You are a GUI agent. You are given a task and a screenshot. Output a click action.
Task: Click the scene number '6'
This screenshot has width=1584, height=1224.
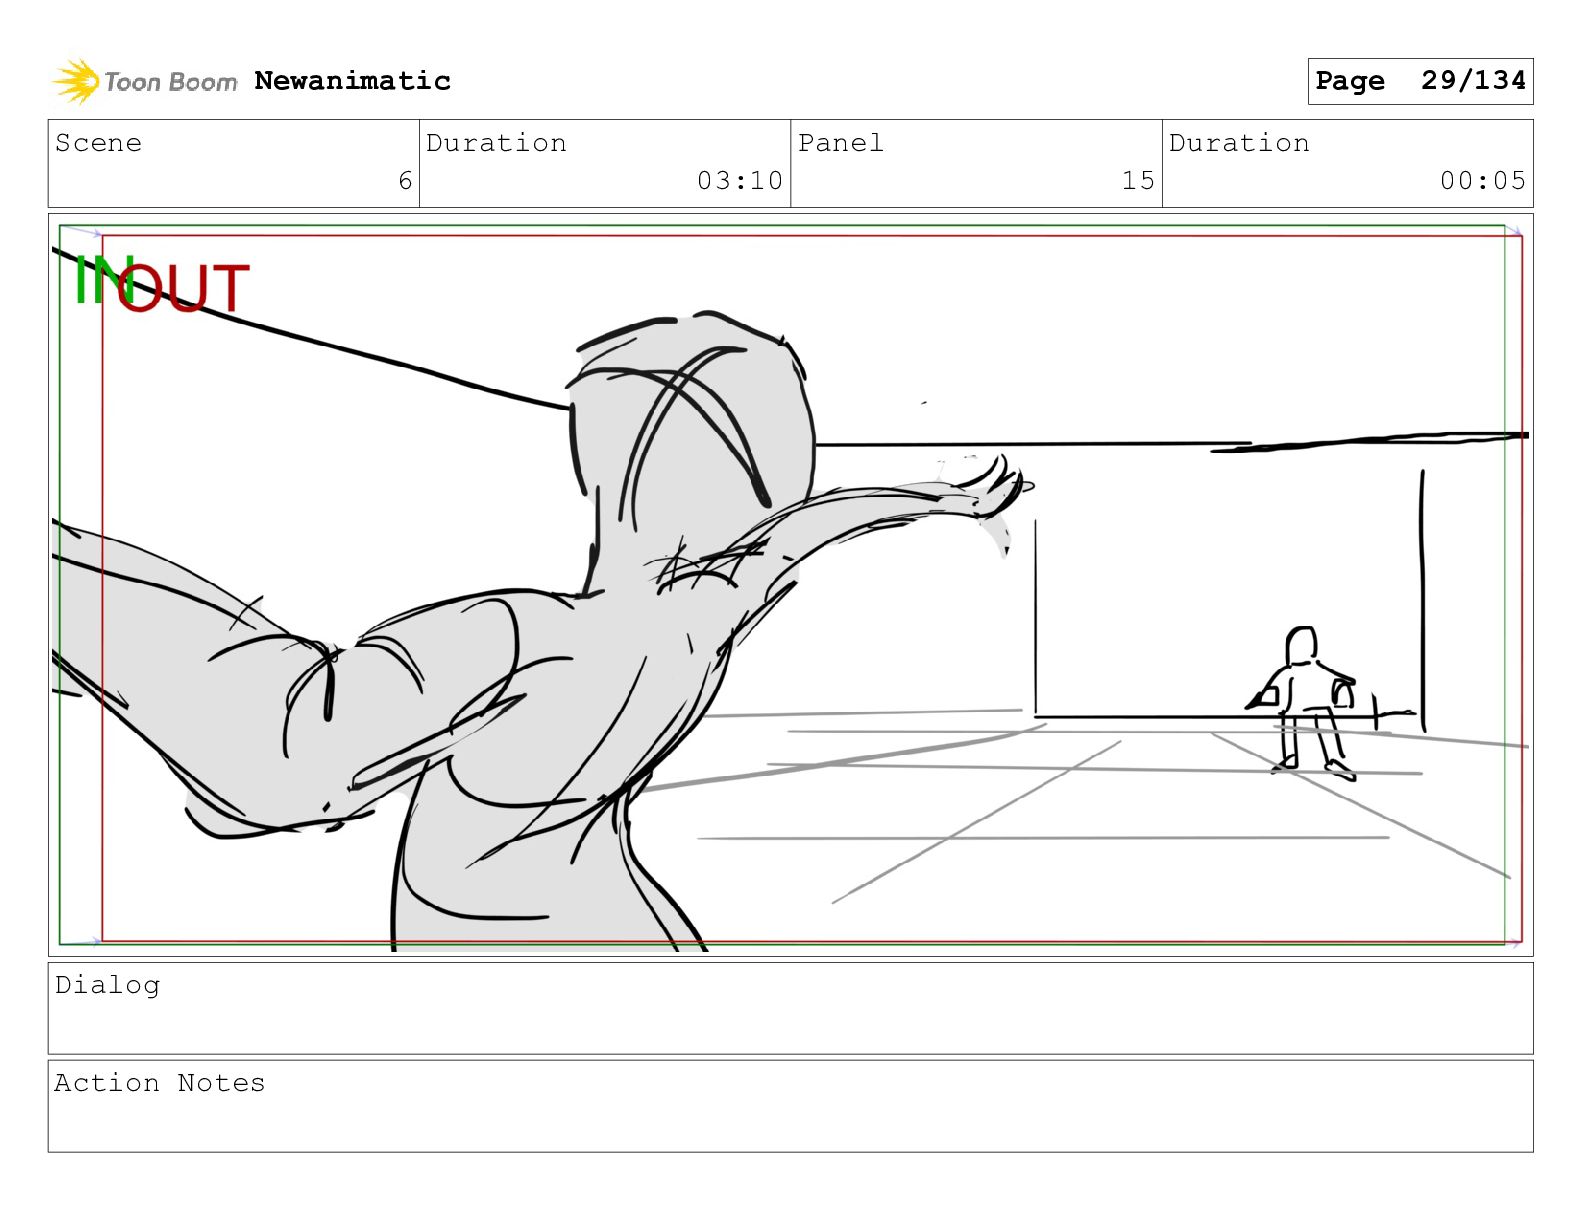[405, 181]
